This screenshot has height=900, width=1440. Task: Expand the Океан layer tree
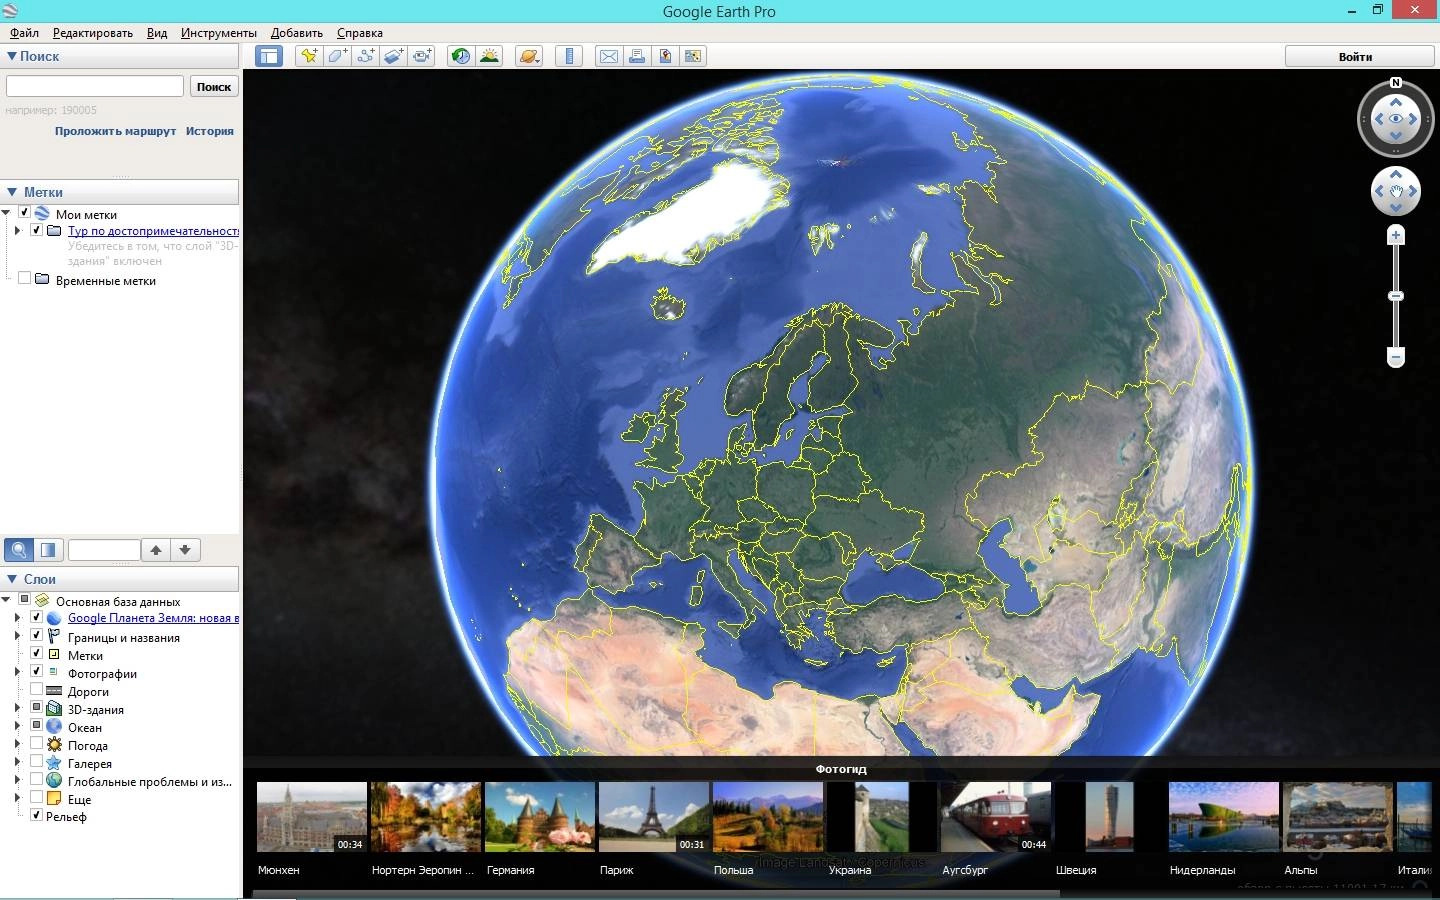(x=17, y=726)
